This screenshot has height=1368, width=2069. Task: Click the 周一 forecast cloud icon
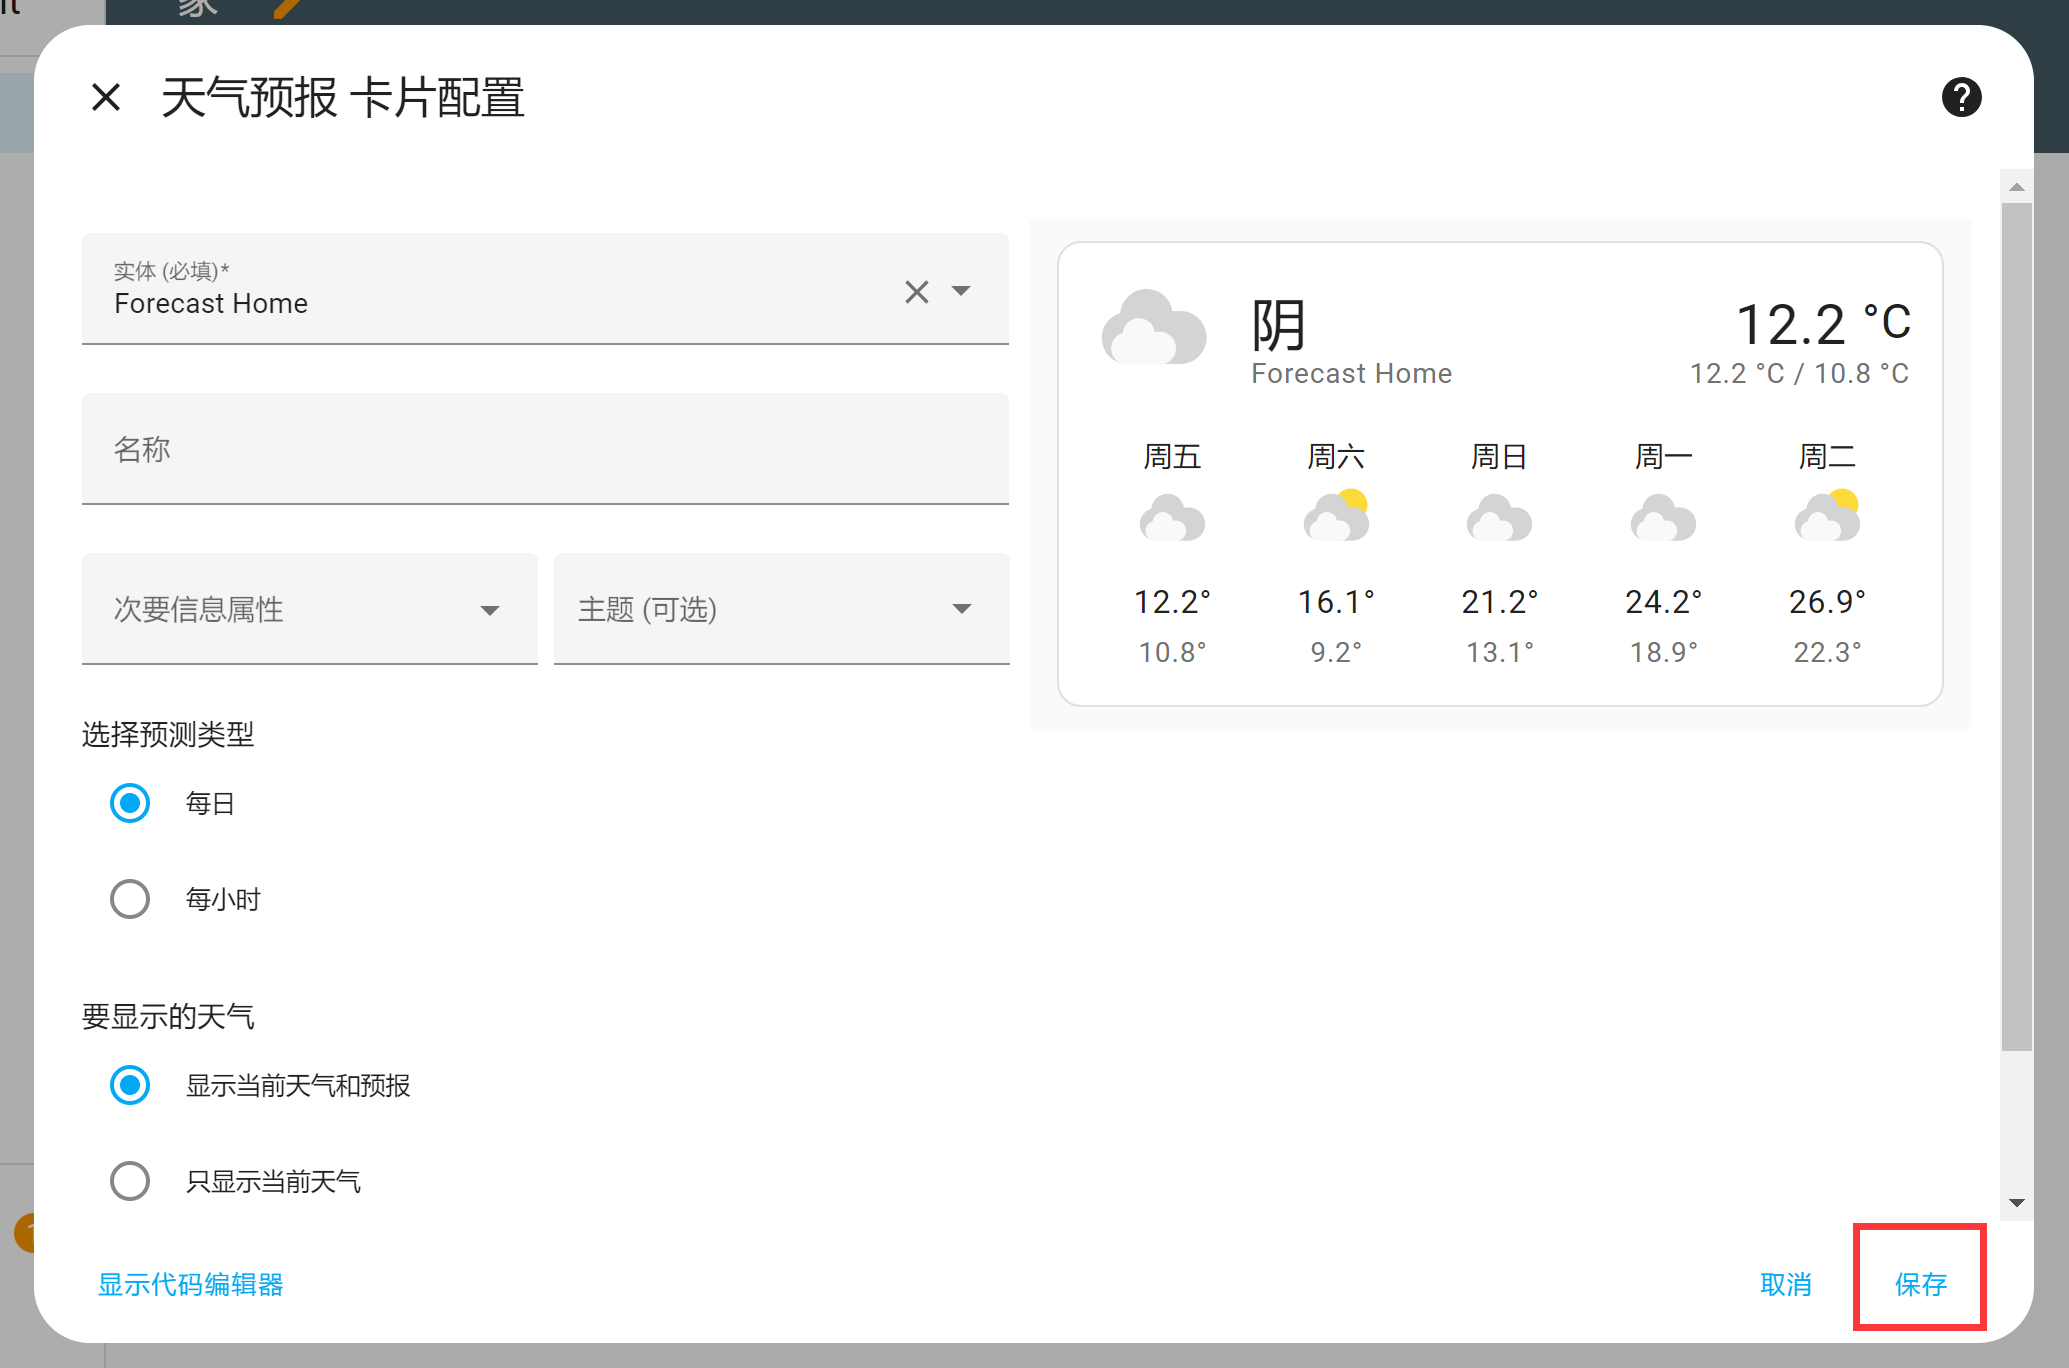tap(1663, 518)
